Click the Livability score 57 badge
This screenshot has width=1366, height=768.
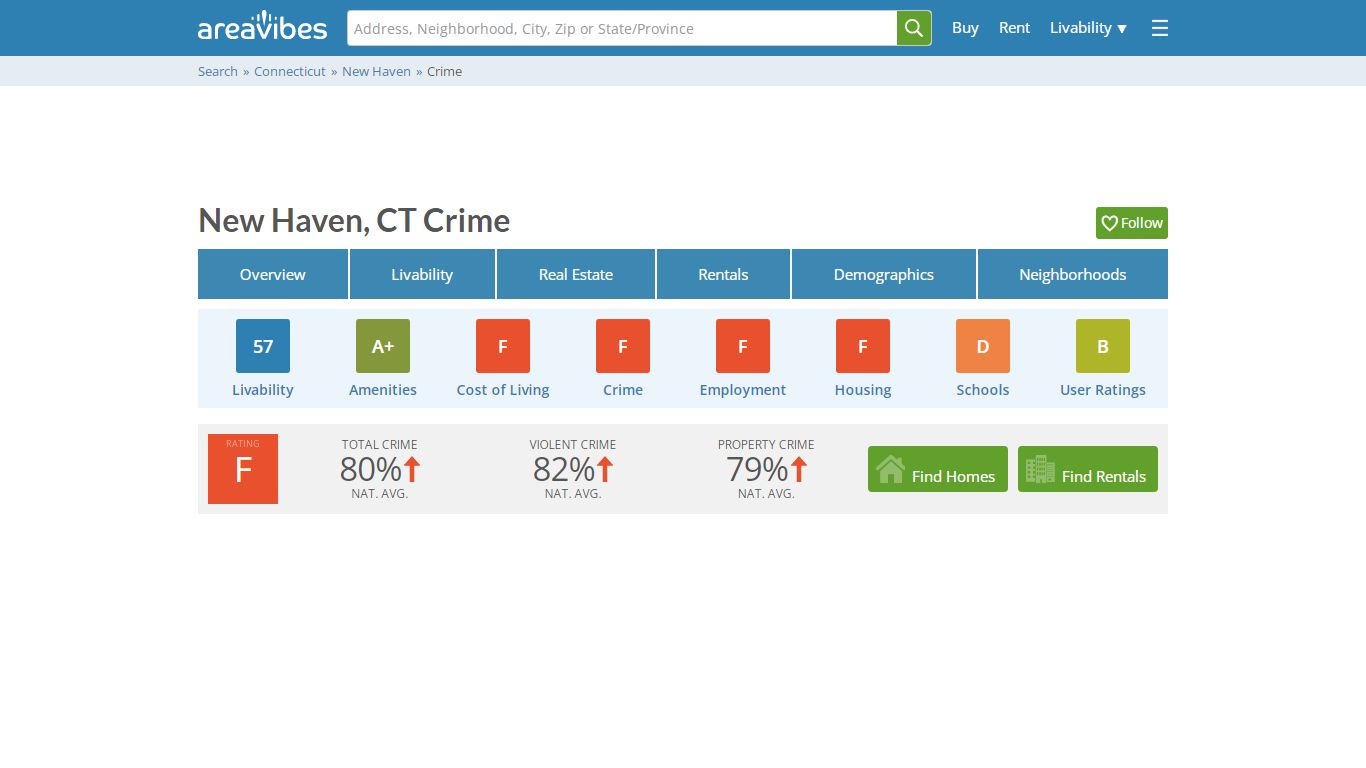click(x=263, y=346)
